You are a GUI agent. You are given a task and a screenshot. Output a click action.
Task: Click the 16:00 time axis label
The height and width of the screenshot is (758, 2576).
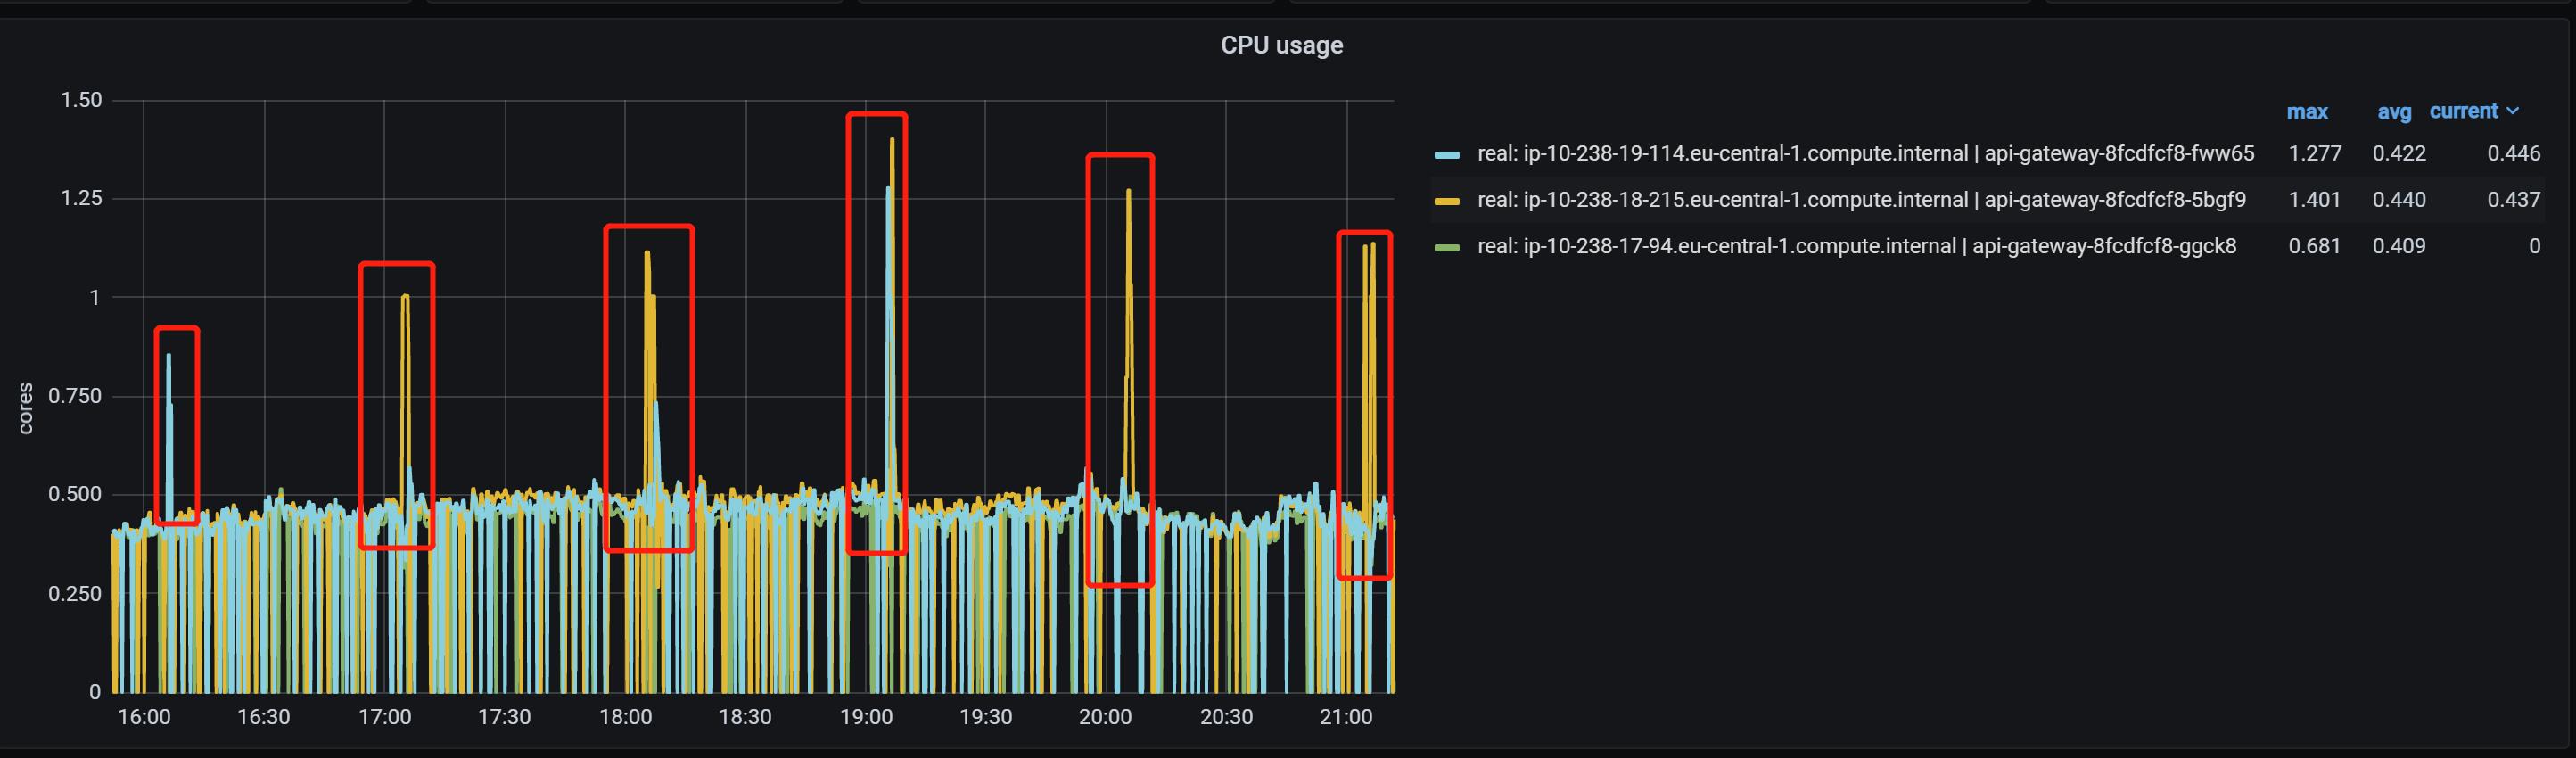pos(144,717)
